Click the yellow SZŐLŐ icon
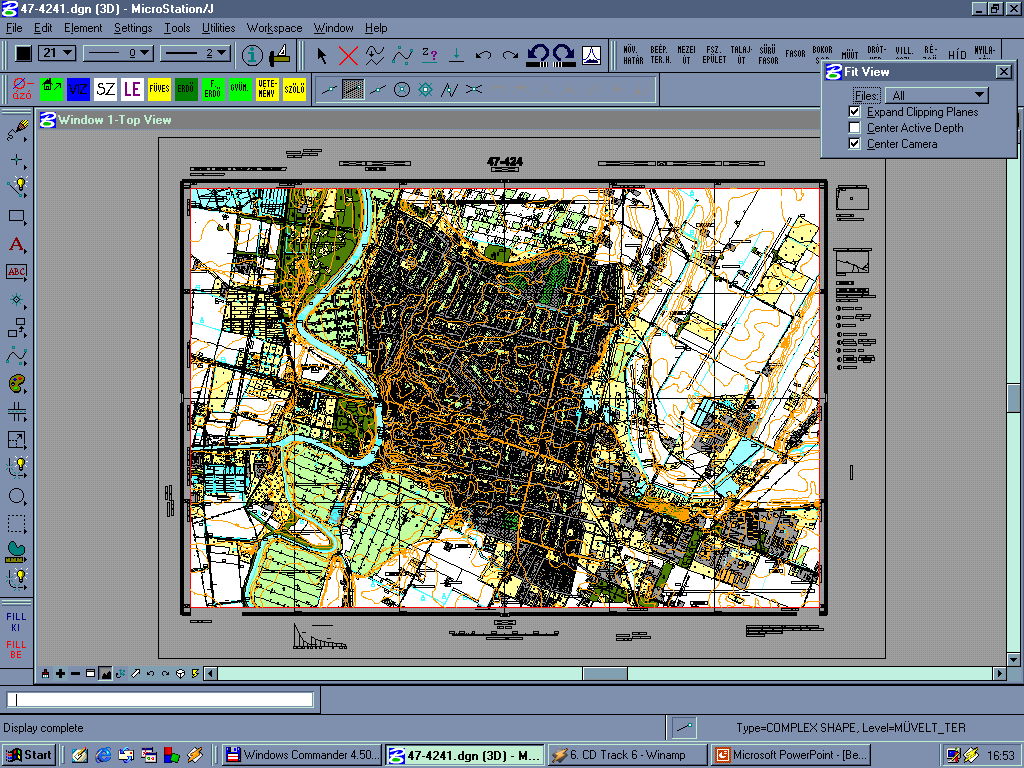 (x=294, y=89)
